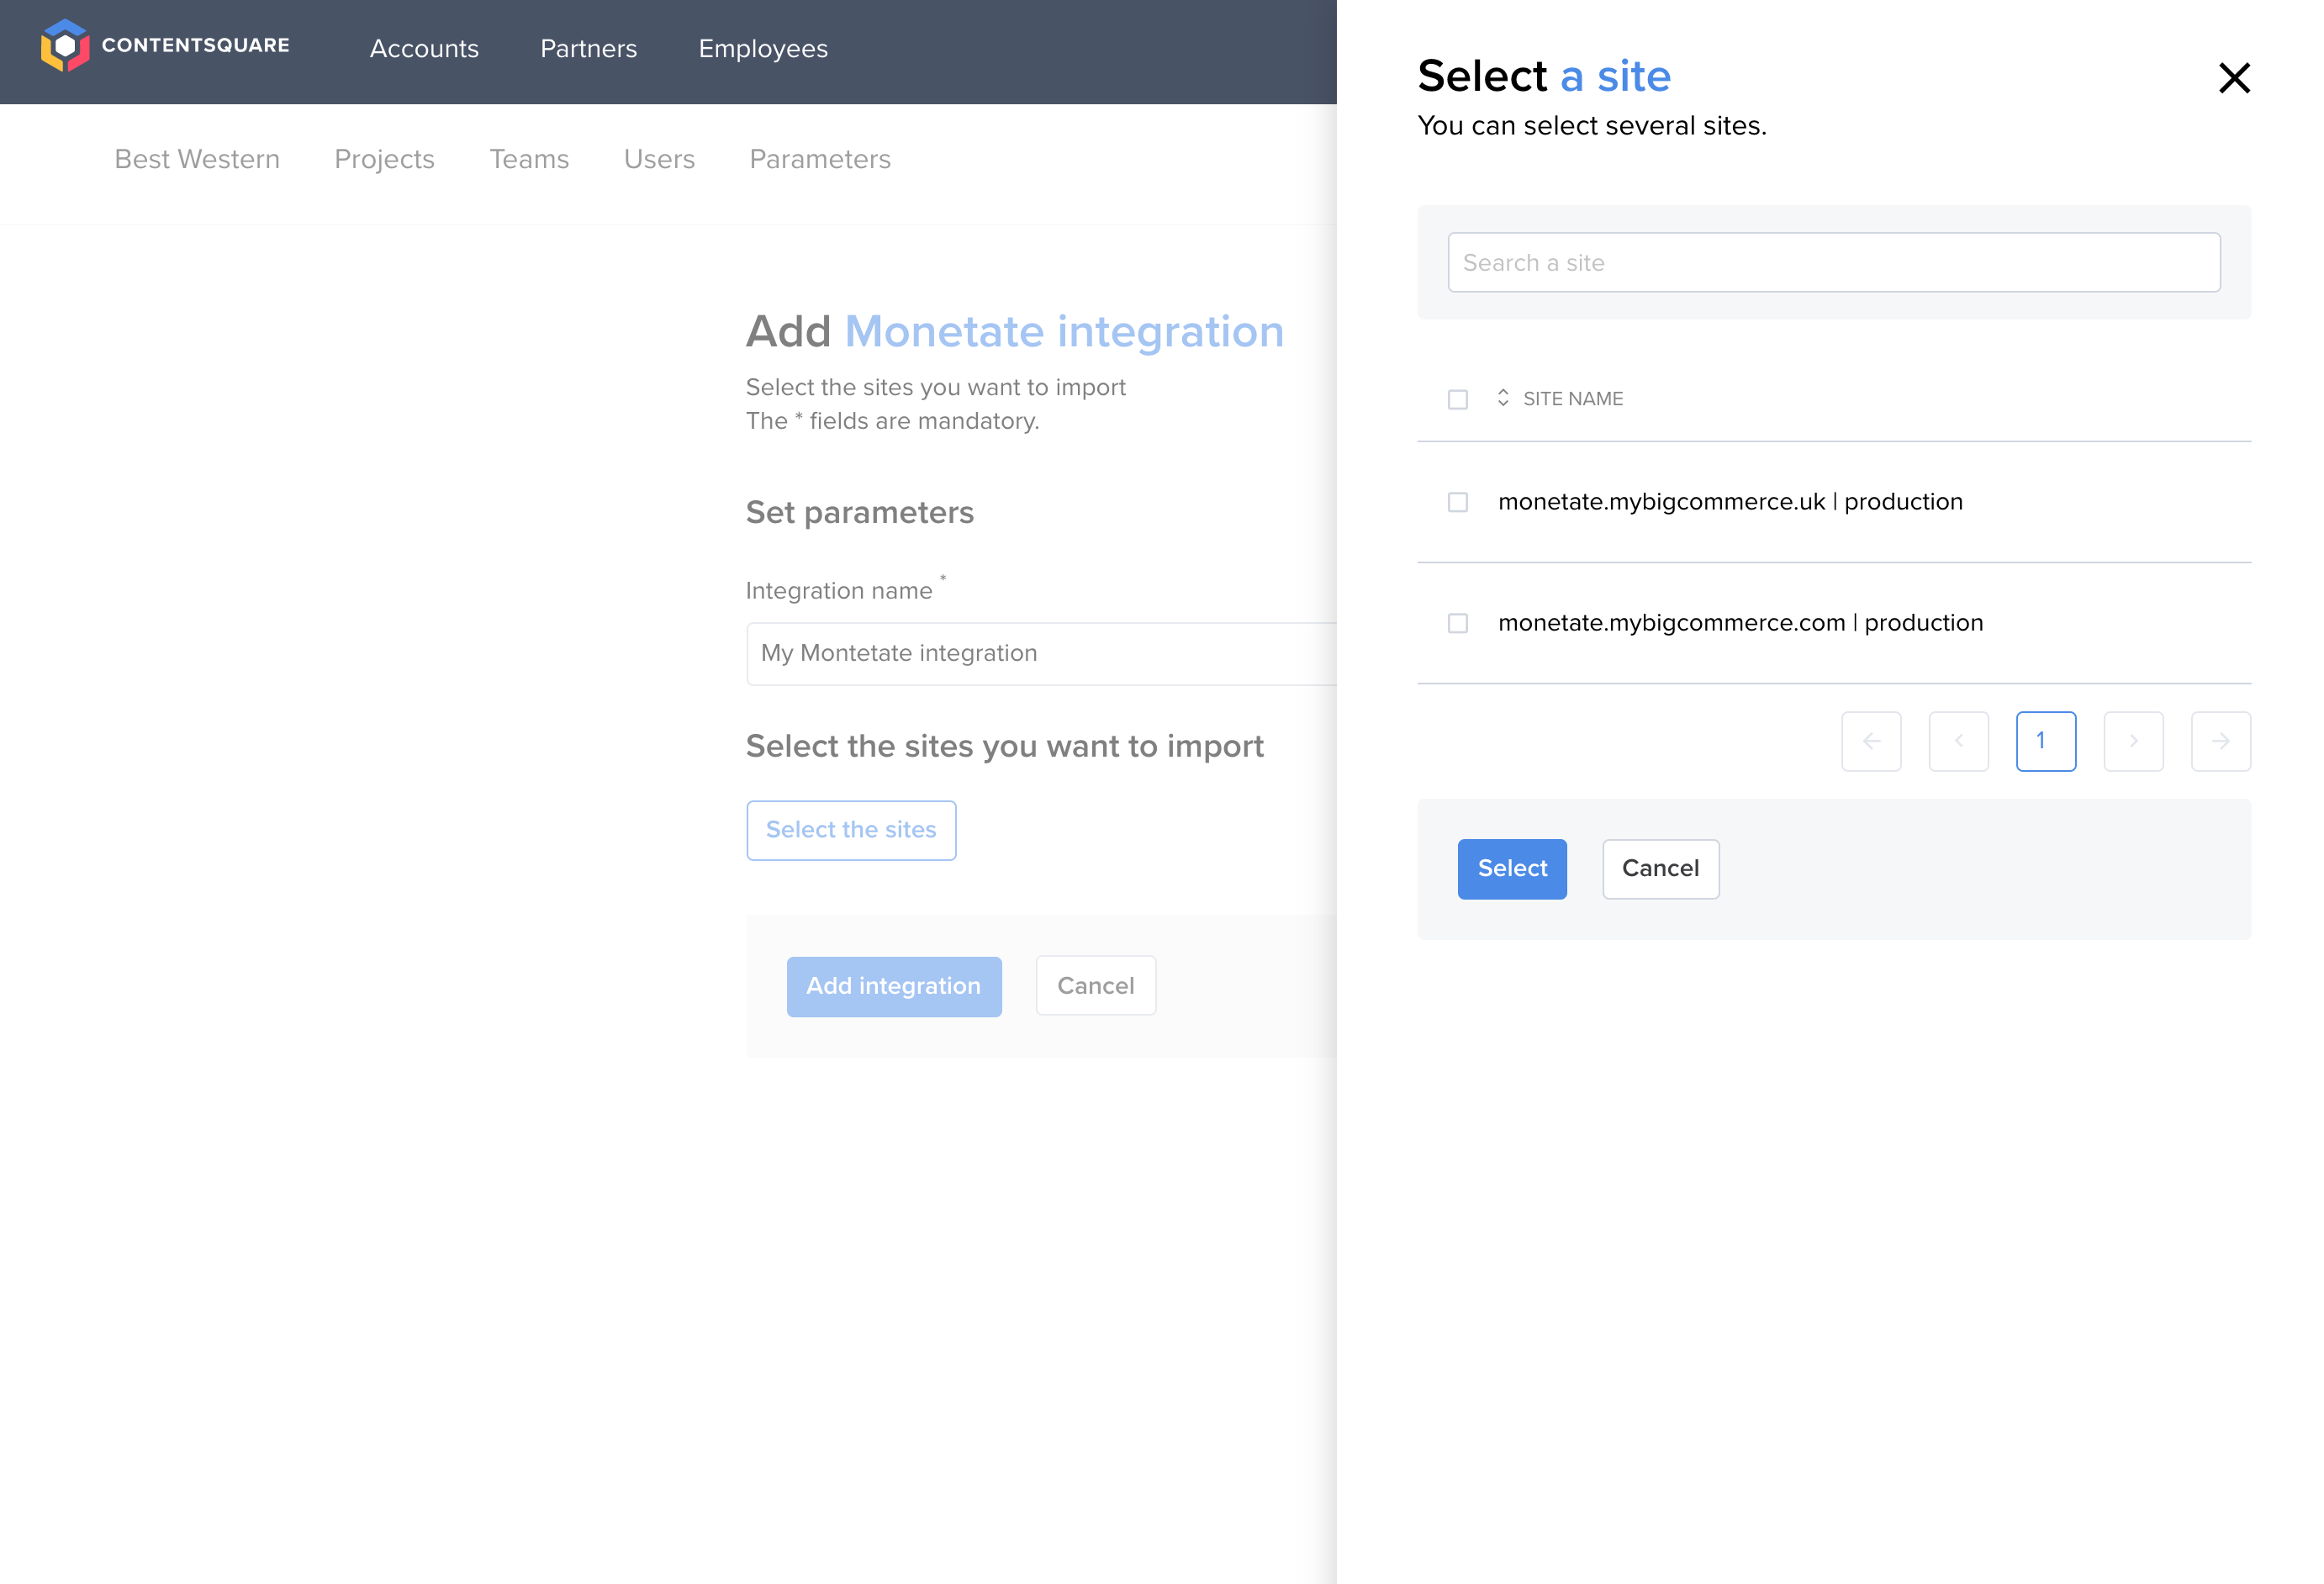
Task: Click the CONTENTSQUARE brand name text
Action: pyautogui.click(x=196, y=45)
